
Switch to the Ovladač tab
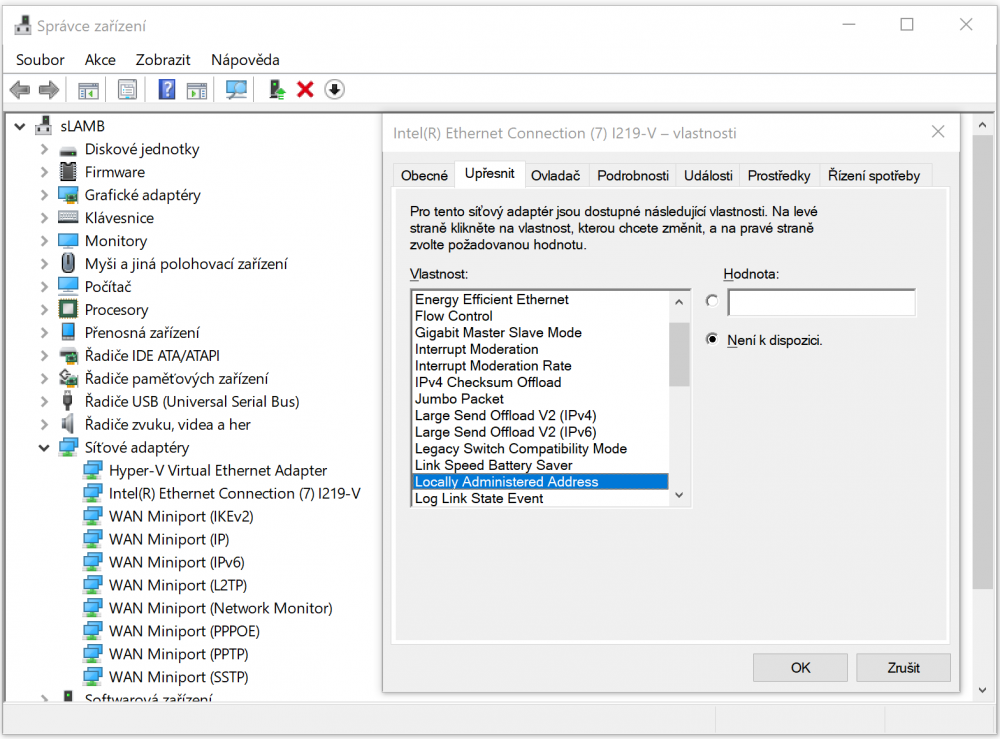point(555,175)
